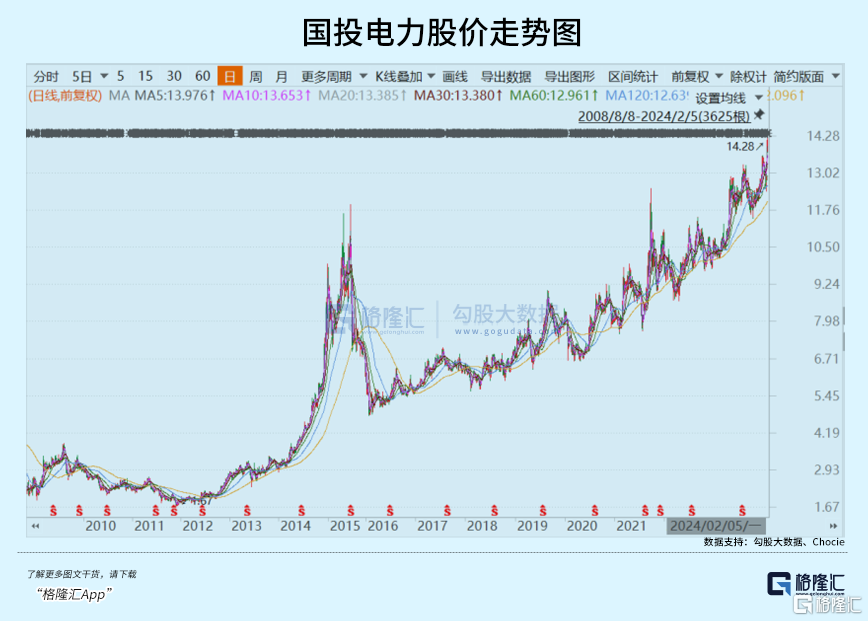Click the 2.93 price axis label
Image resolution: width=868 pixels, height=621 pixels.
[x=827, y=470]
